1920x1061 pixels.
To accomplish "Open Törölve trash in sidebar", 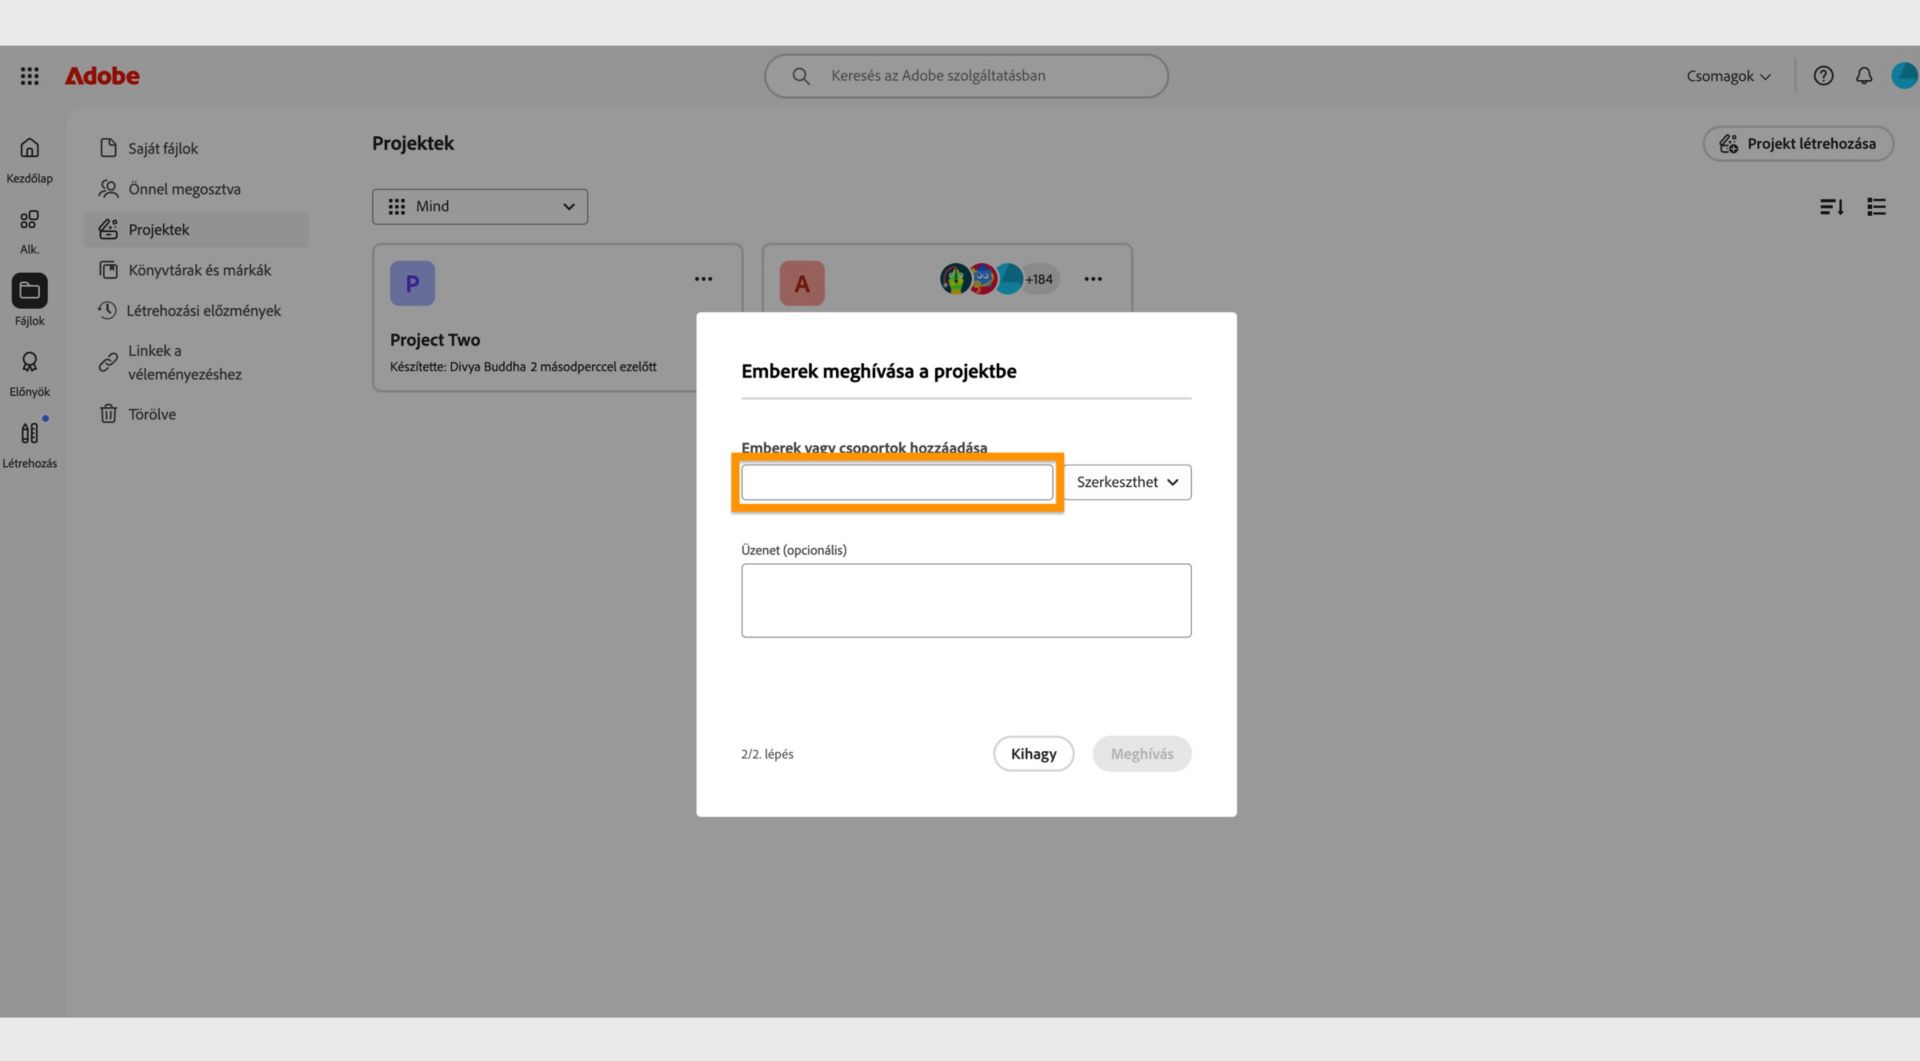I will (196, 414).
